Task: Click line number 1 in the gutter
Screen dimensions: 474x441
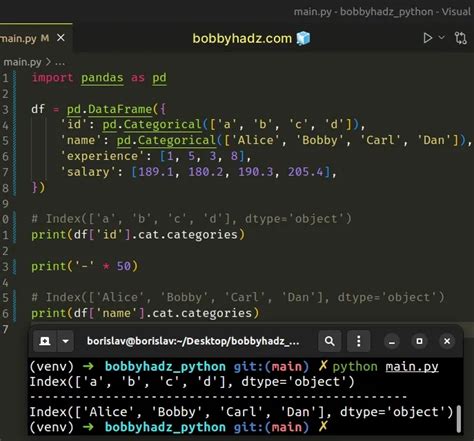Action: [5, 78]
